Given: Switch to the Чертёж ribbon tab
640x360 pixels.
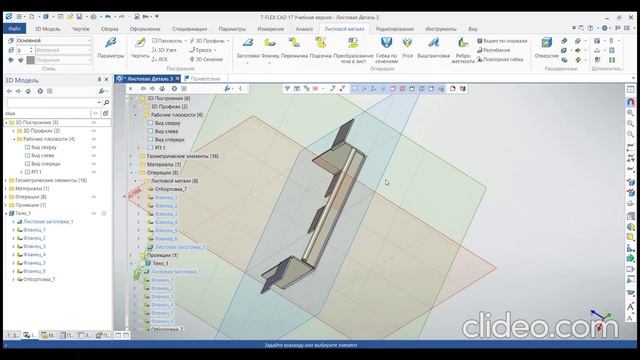Looking at the screenshot, I should tap(80, 29).
